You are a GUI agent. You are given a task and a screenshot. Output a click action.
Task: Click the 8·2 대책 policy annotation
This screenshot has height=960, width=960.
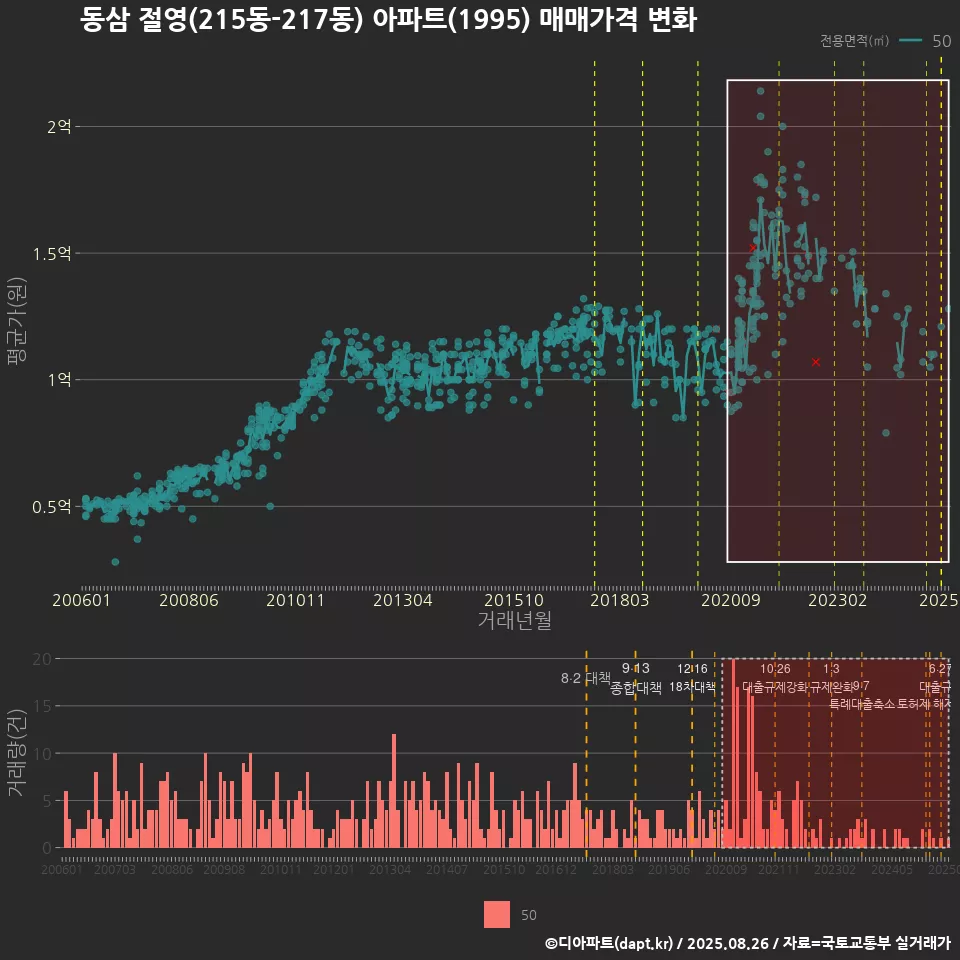click(x=586, y=678)
